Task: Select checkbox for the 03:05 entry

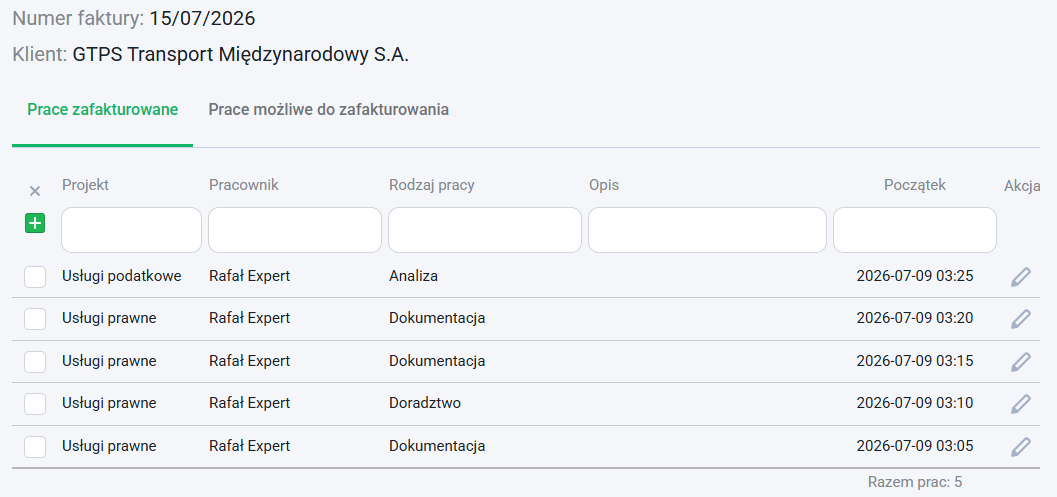Action: click(x=35, y=446)
